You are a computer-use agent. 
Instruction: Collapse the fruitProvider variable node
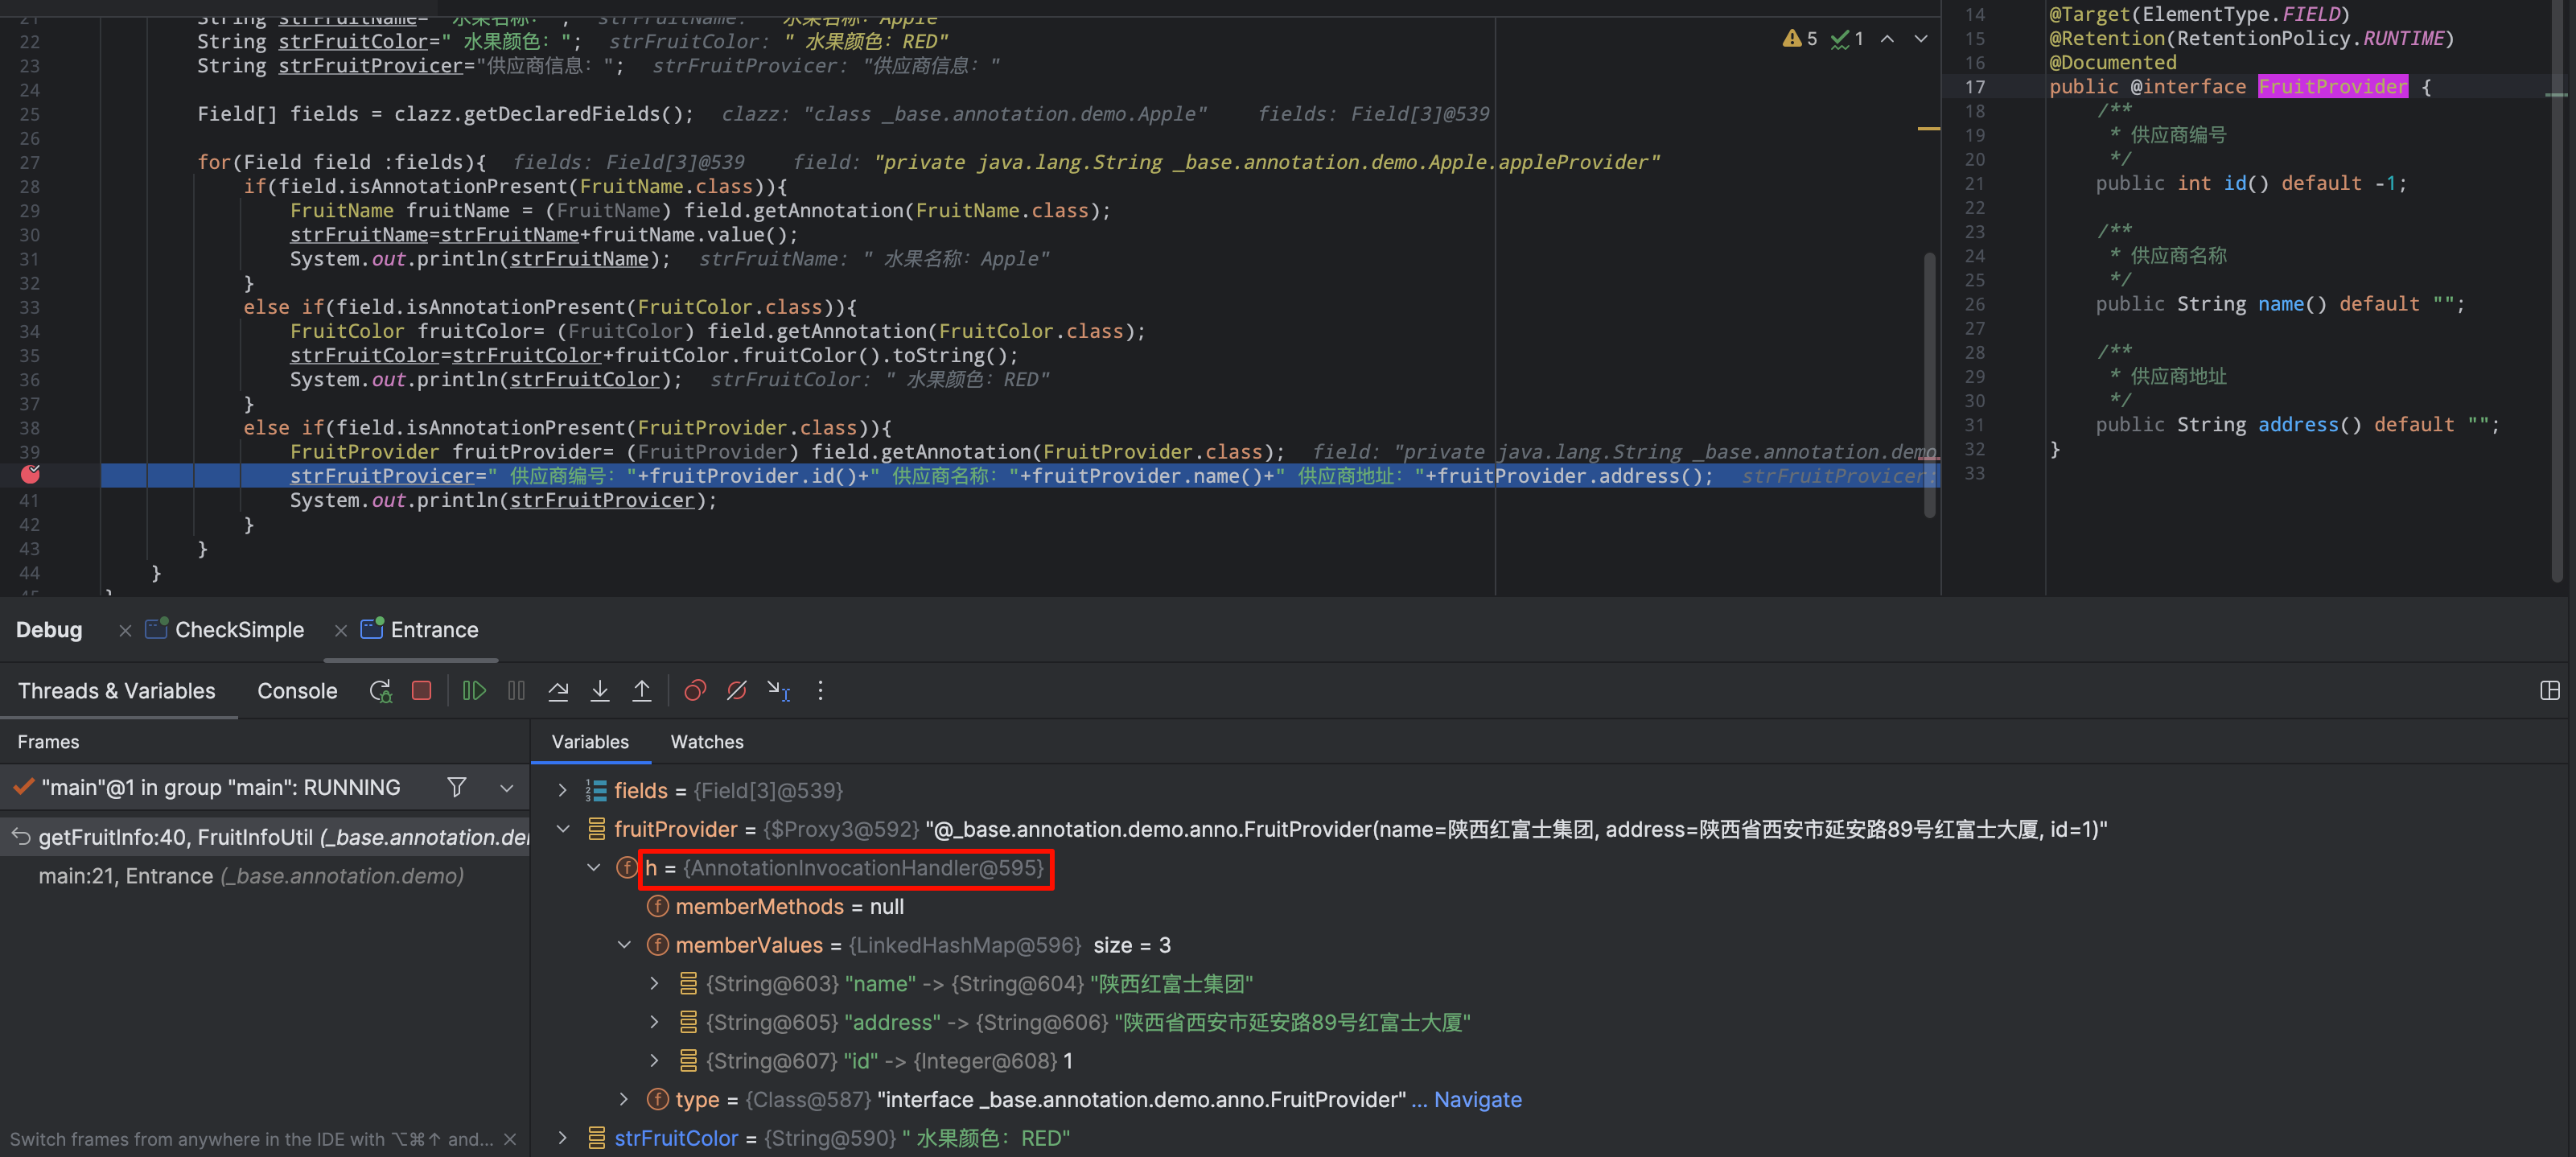(x=563, y=829)
